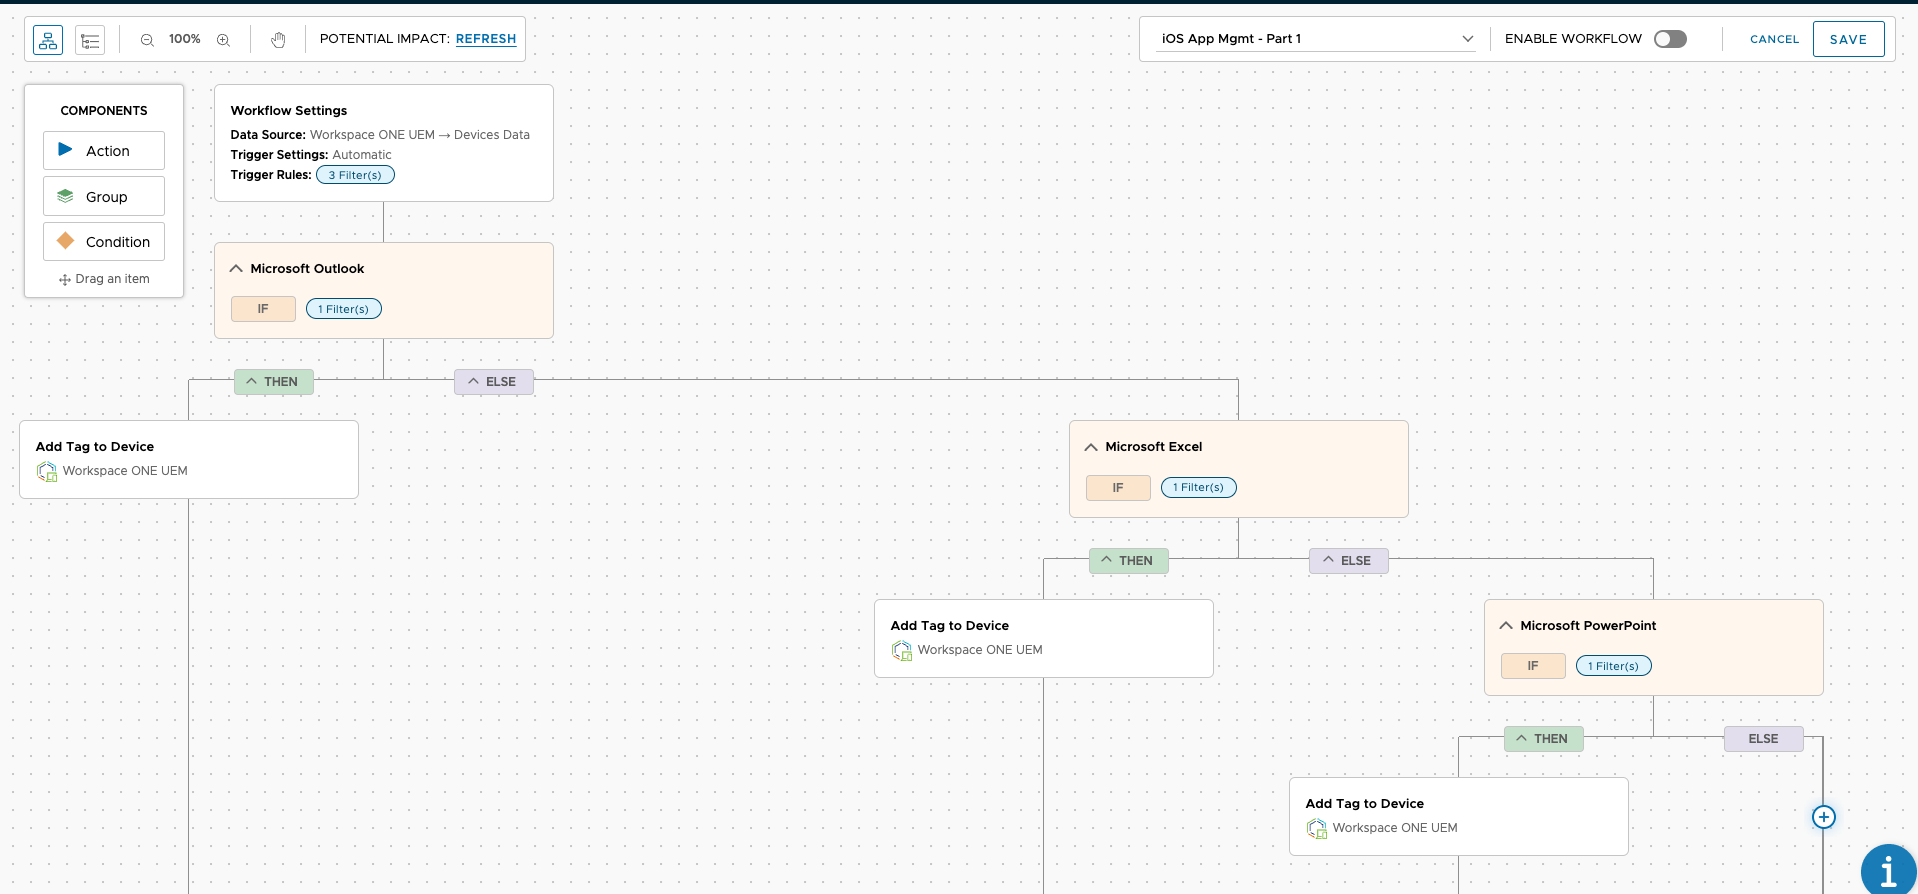Click the green Group layers icon

click(x=65, y=196)
